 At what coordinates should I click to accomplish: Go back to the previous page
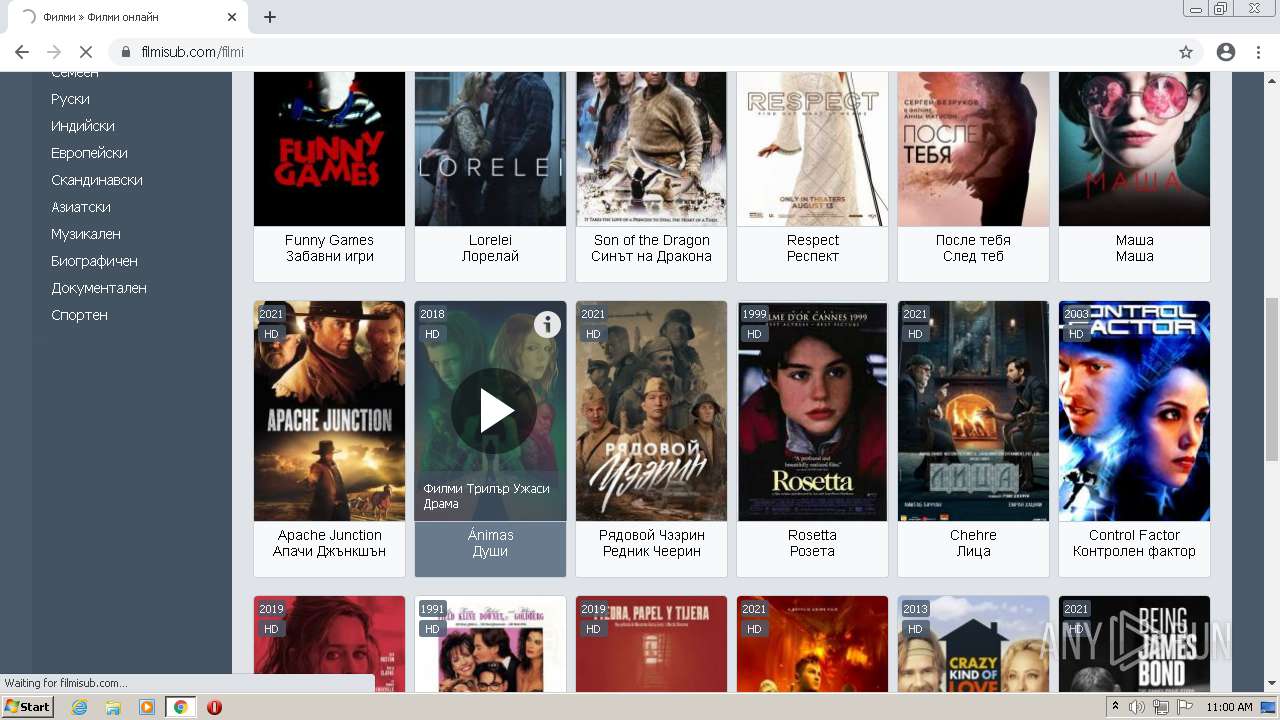point(22,52)
